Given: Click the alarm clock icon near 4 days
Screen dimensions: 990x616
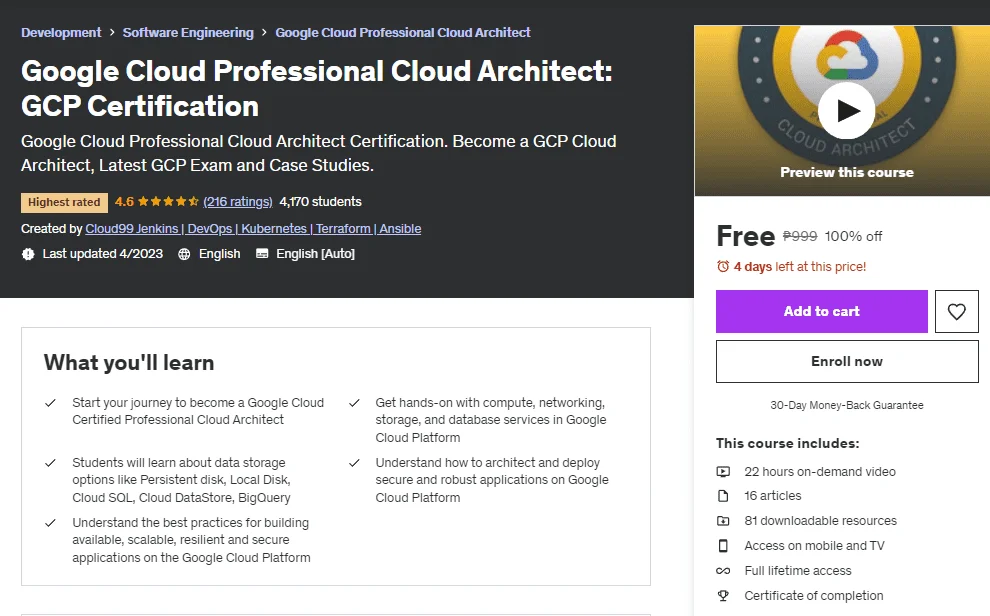Looking at the screenshot, I should (722, 267).
